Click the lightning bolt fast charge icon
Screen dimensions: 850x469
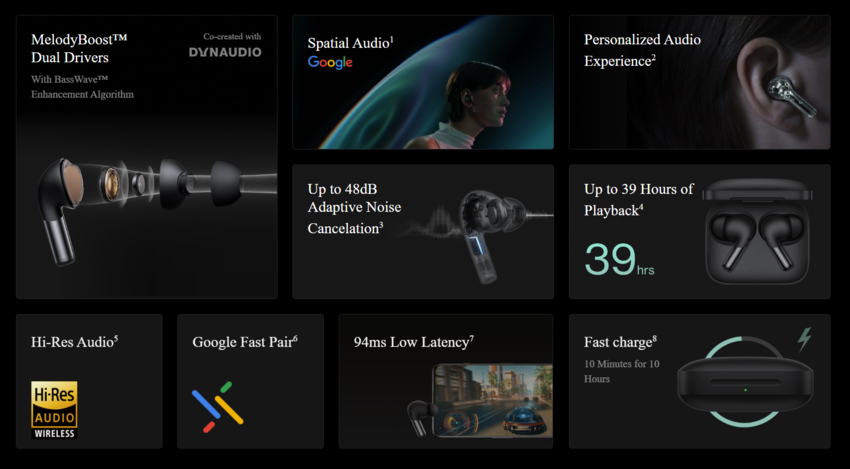click(804, 339)
